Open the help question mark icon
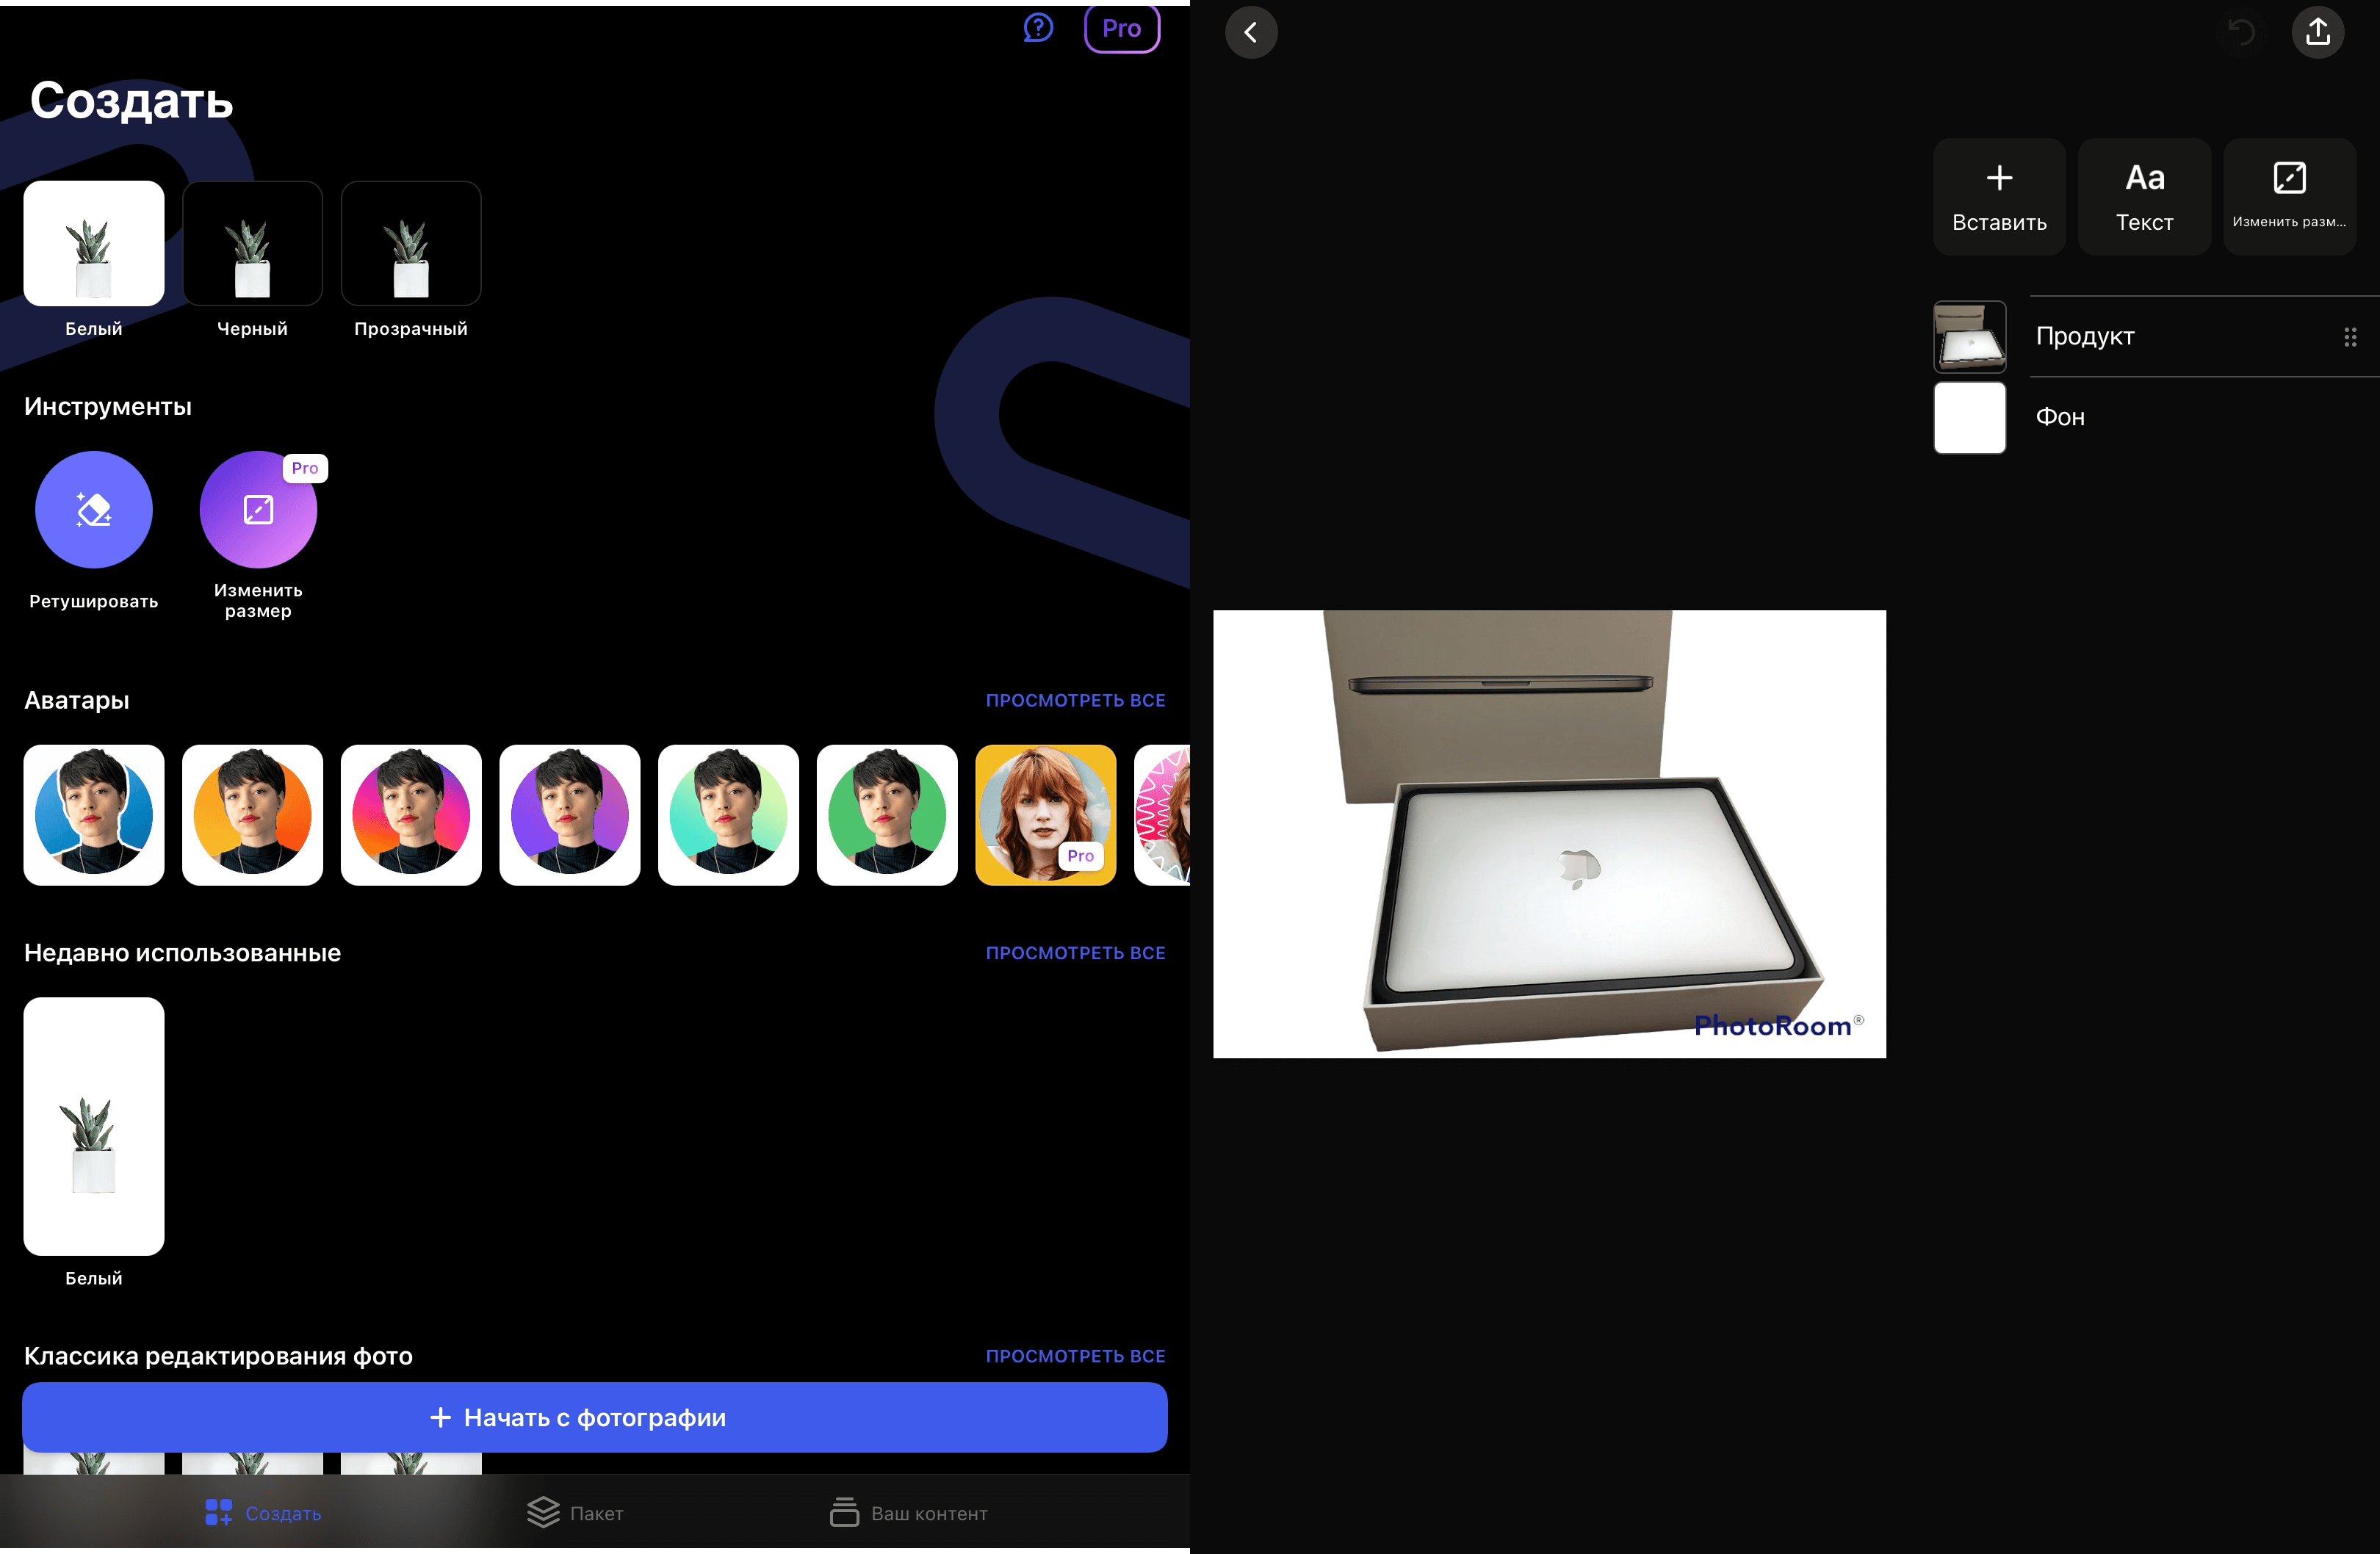Screen dimensions: 2380x1554 tap(1038, 28)
